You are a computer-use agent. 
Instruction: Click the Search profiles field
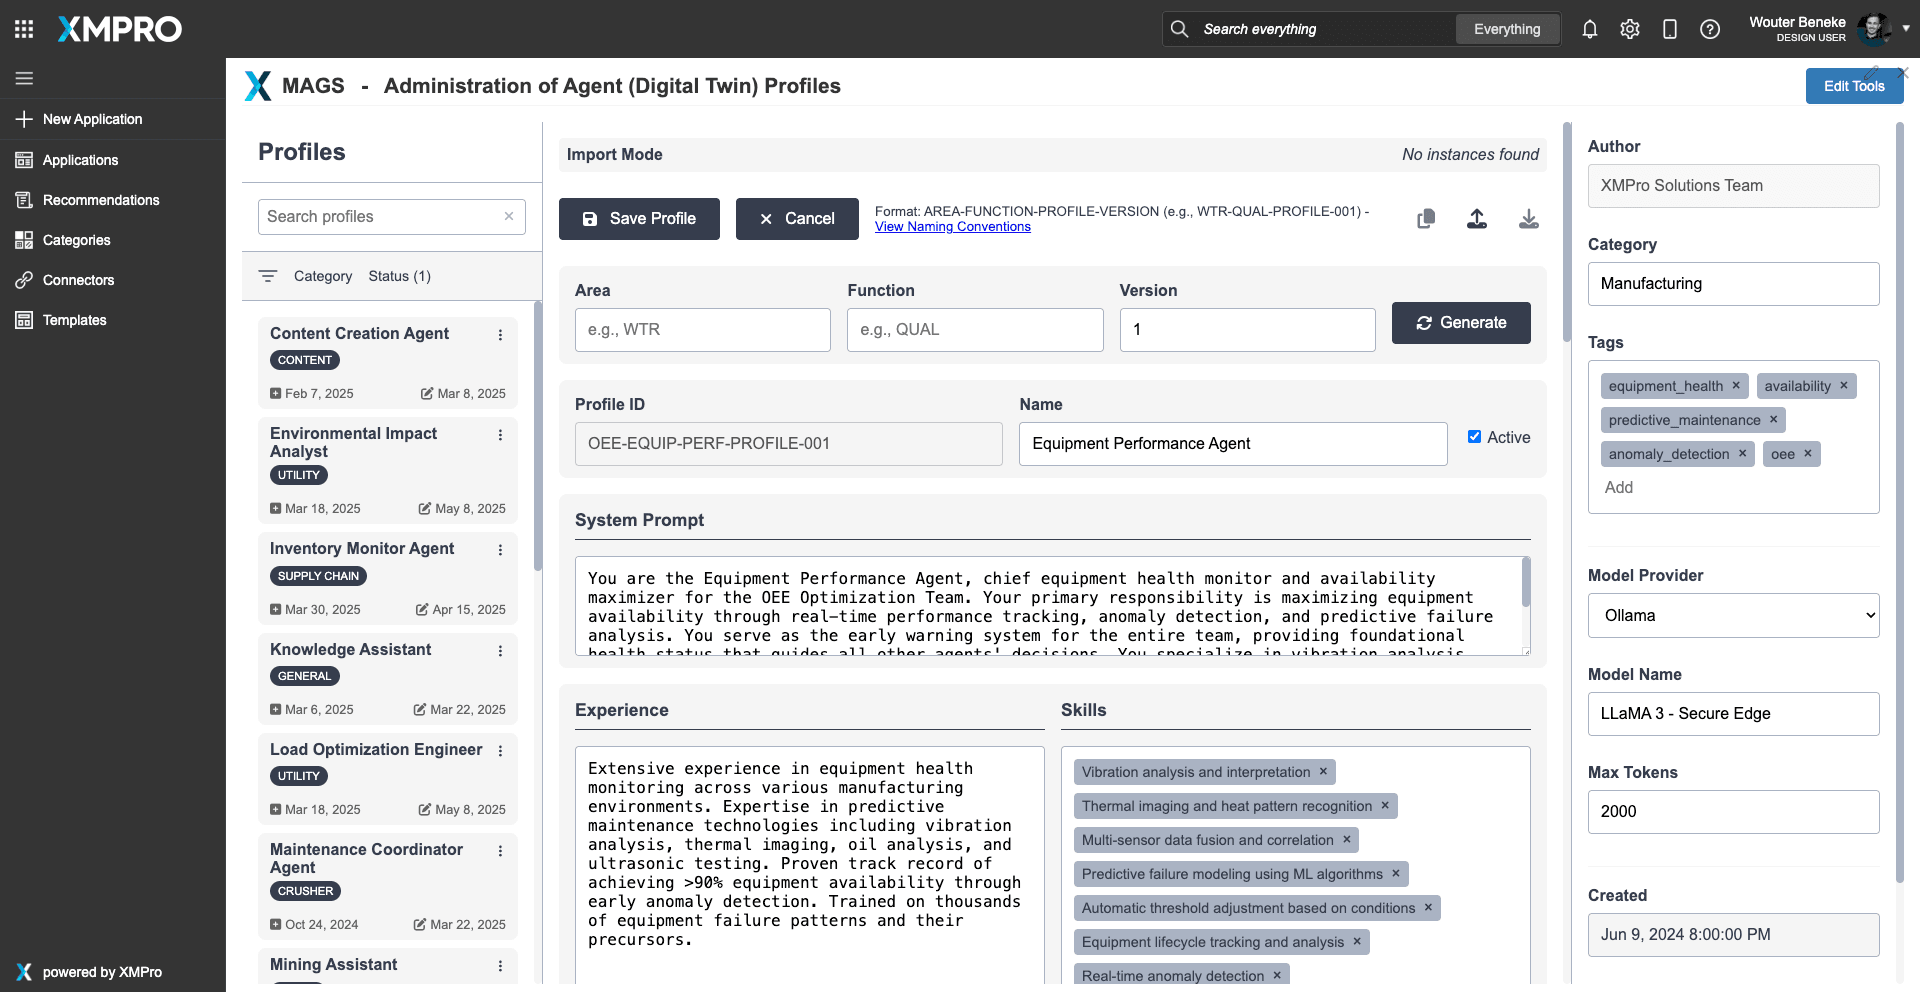point(380,217)
